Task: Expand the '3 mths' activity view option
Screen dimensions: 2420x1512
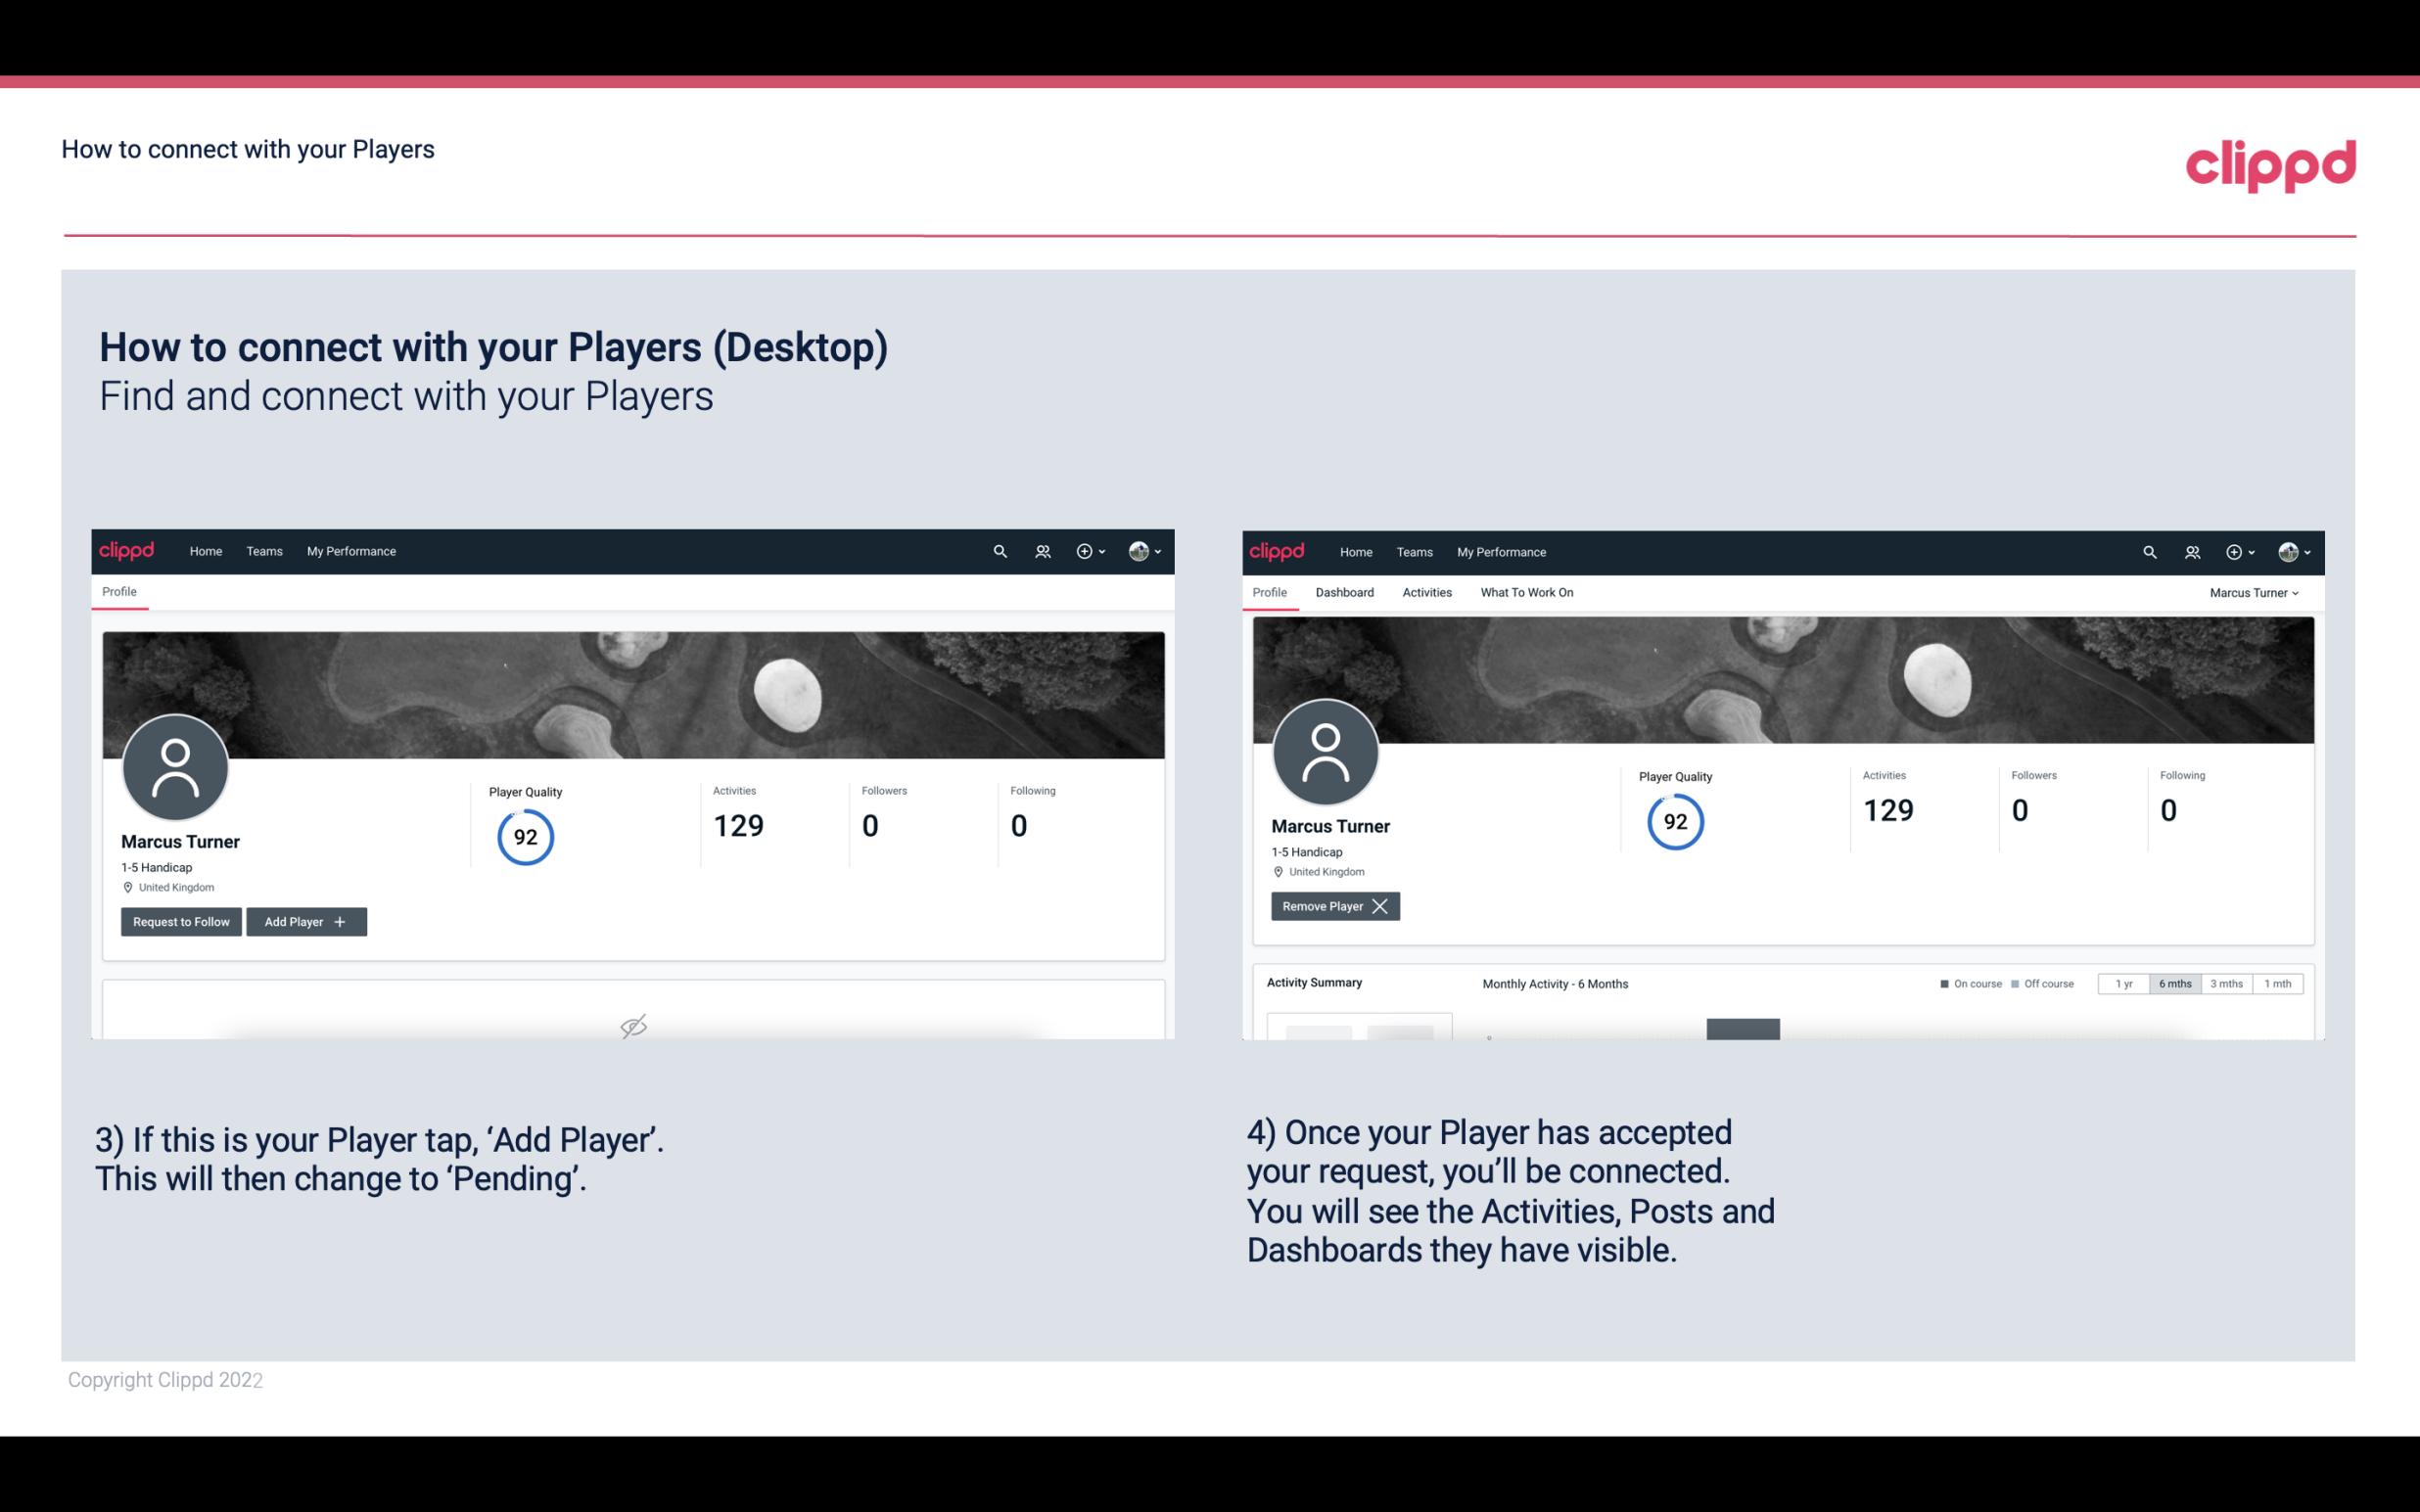Action: (x=2226, y=983)
